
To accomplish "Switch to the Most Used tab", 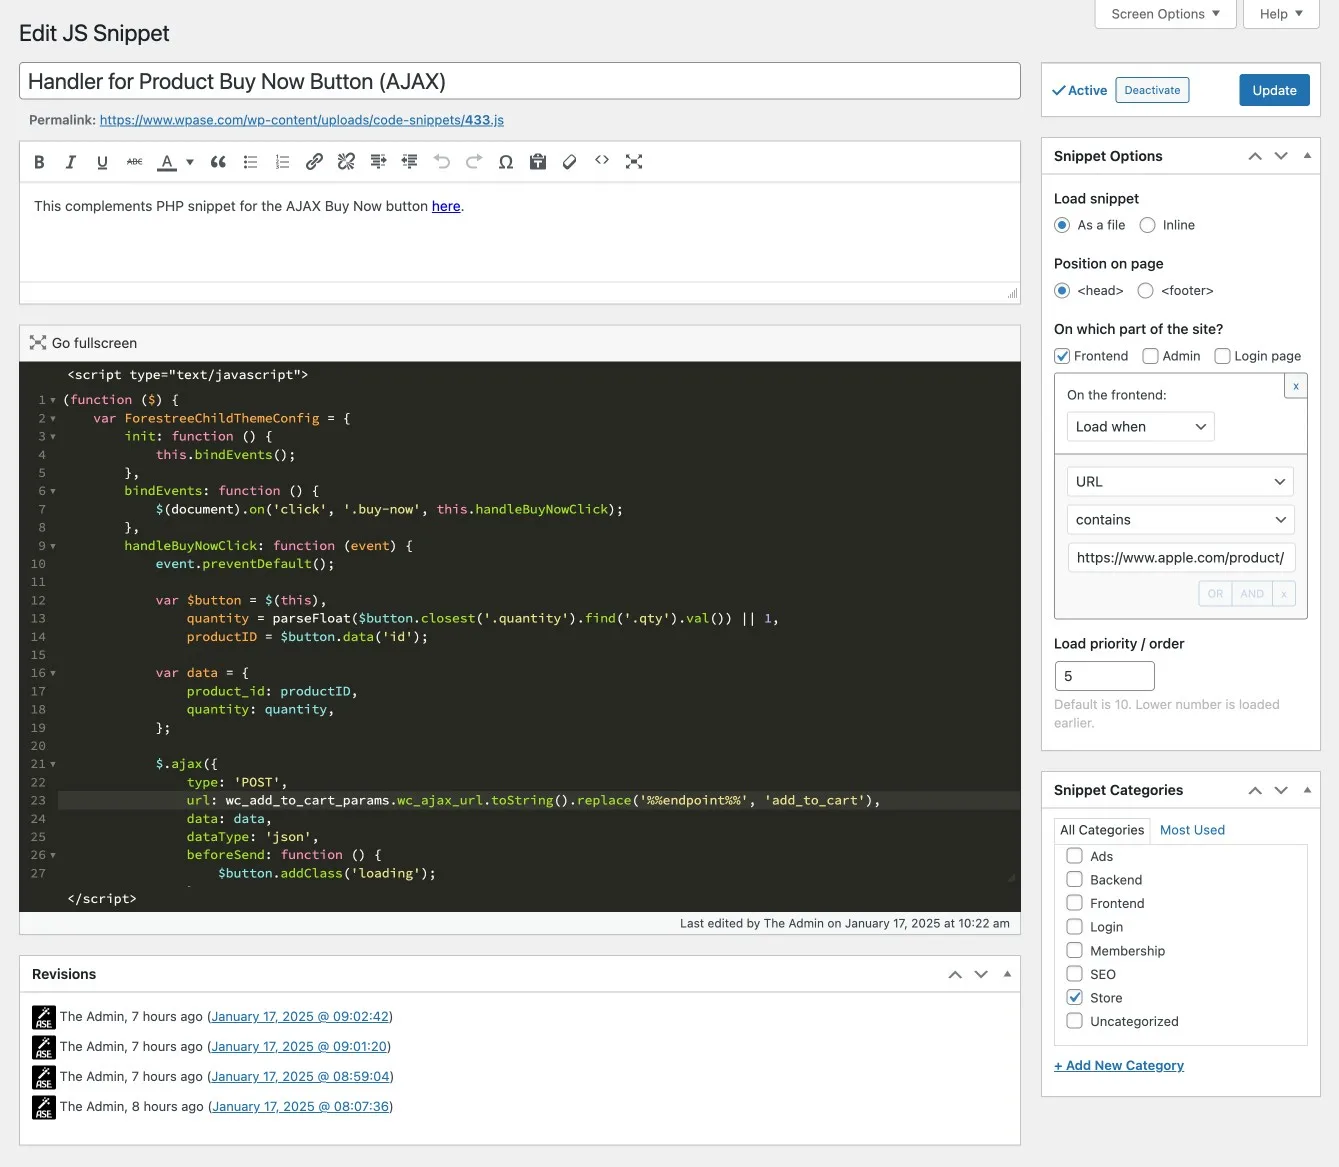I will (x=1192, y=830).
